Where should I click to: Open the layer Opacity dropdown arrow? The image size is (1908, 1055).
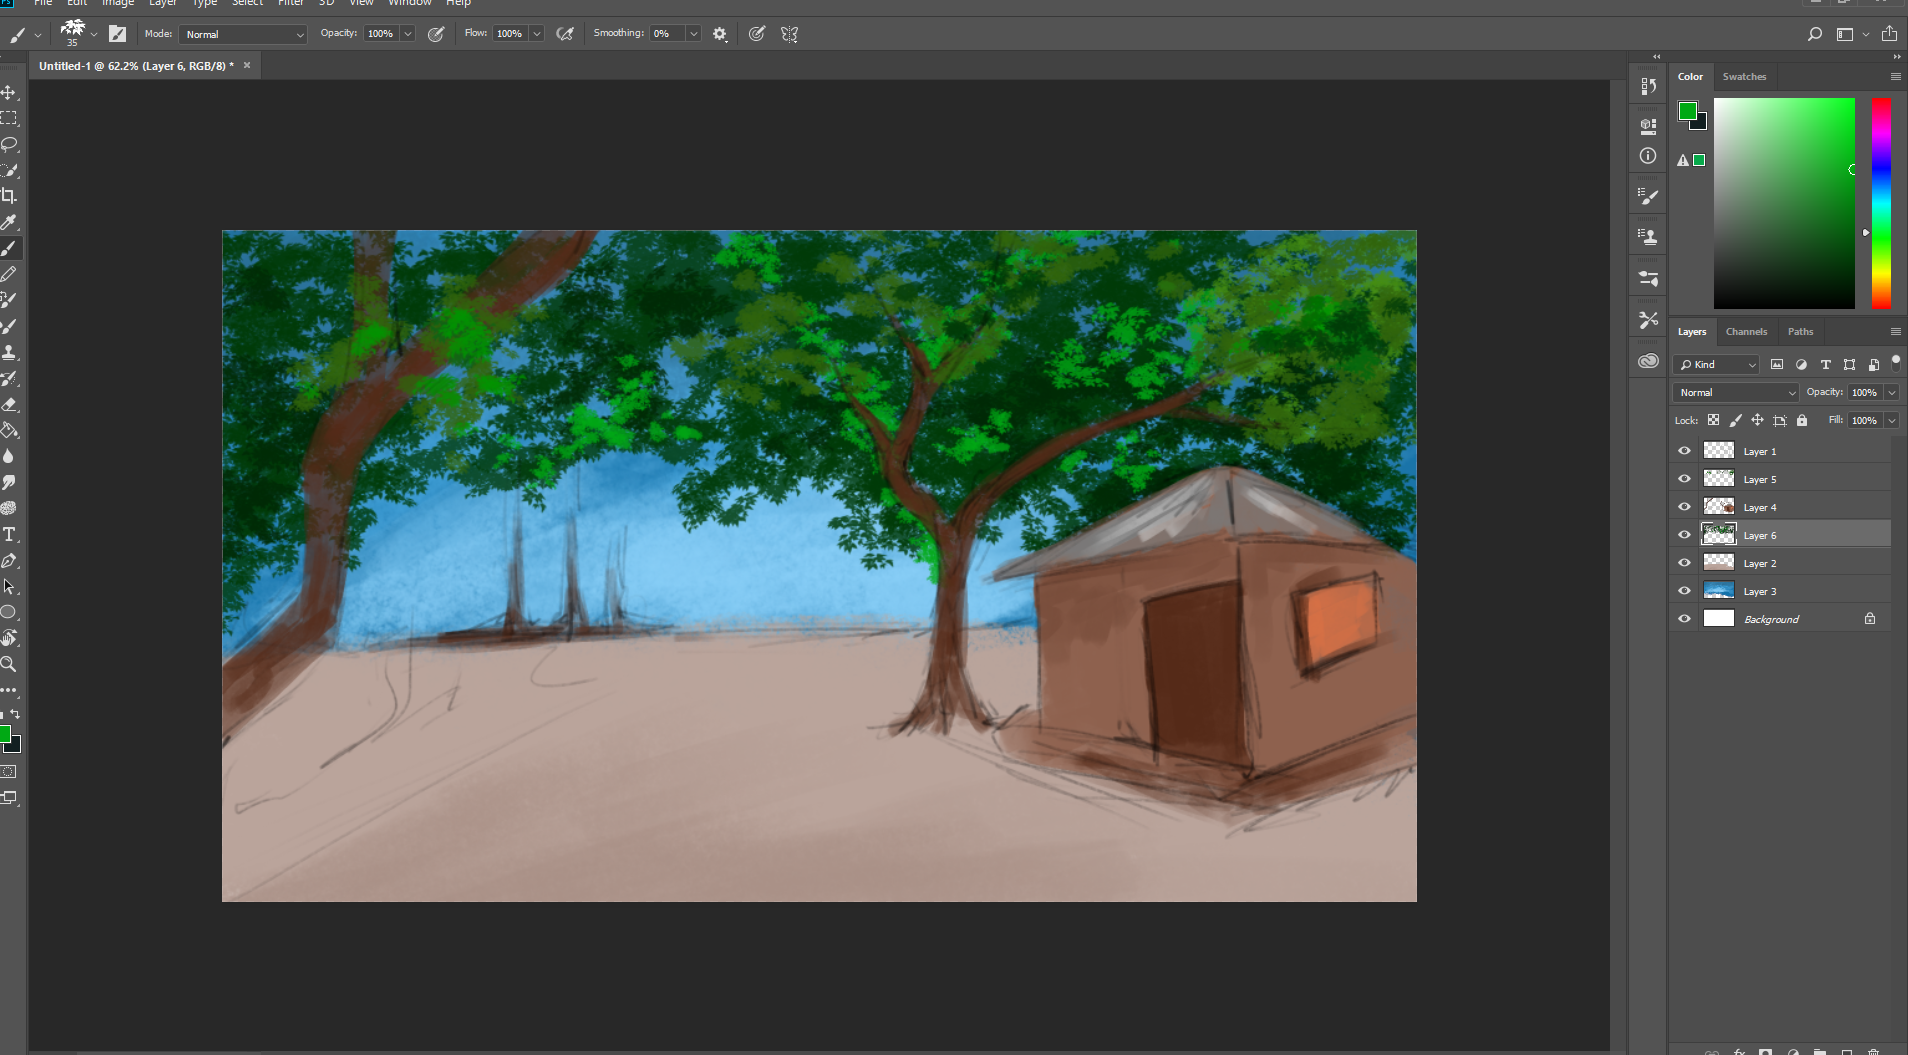(1891, 392)
